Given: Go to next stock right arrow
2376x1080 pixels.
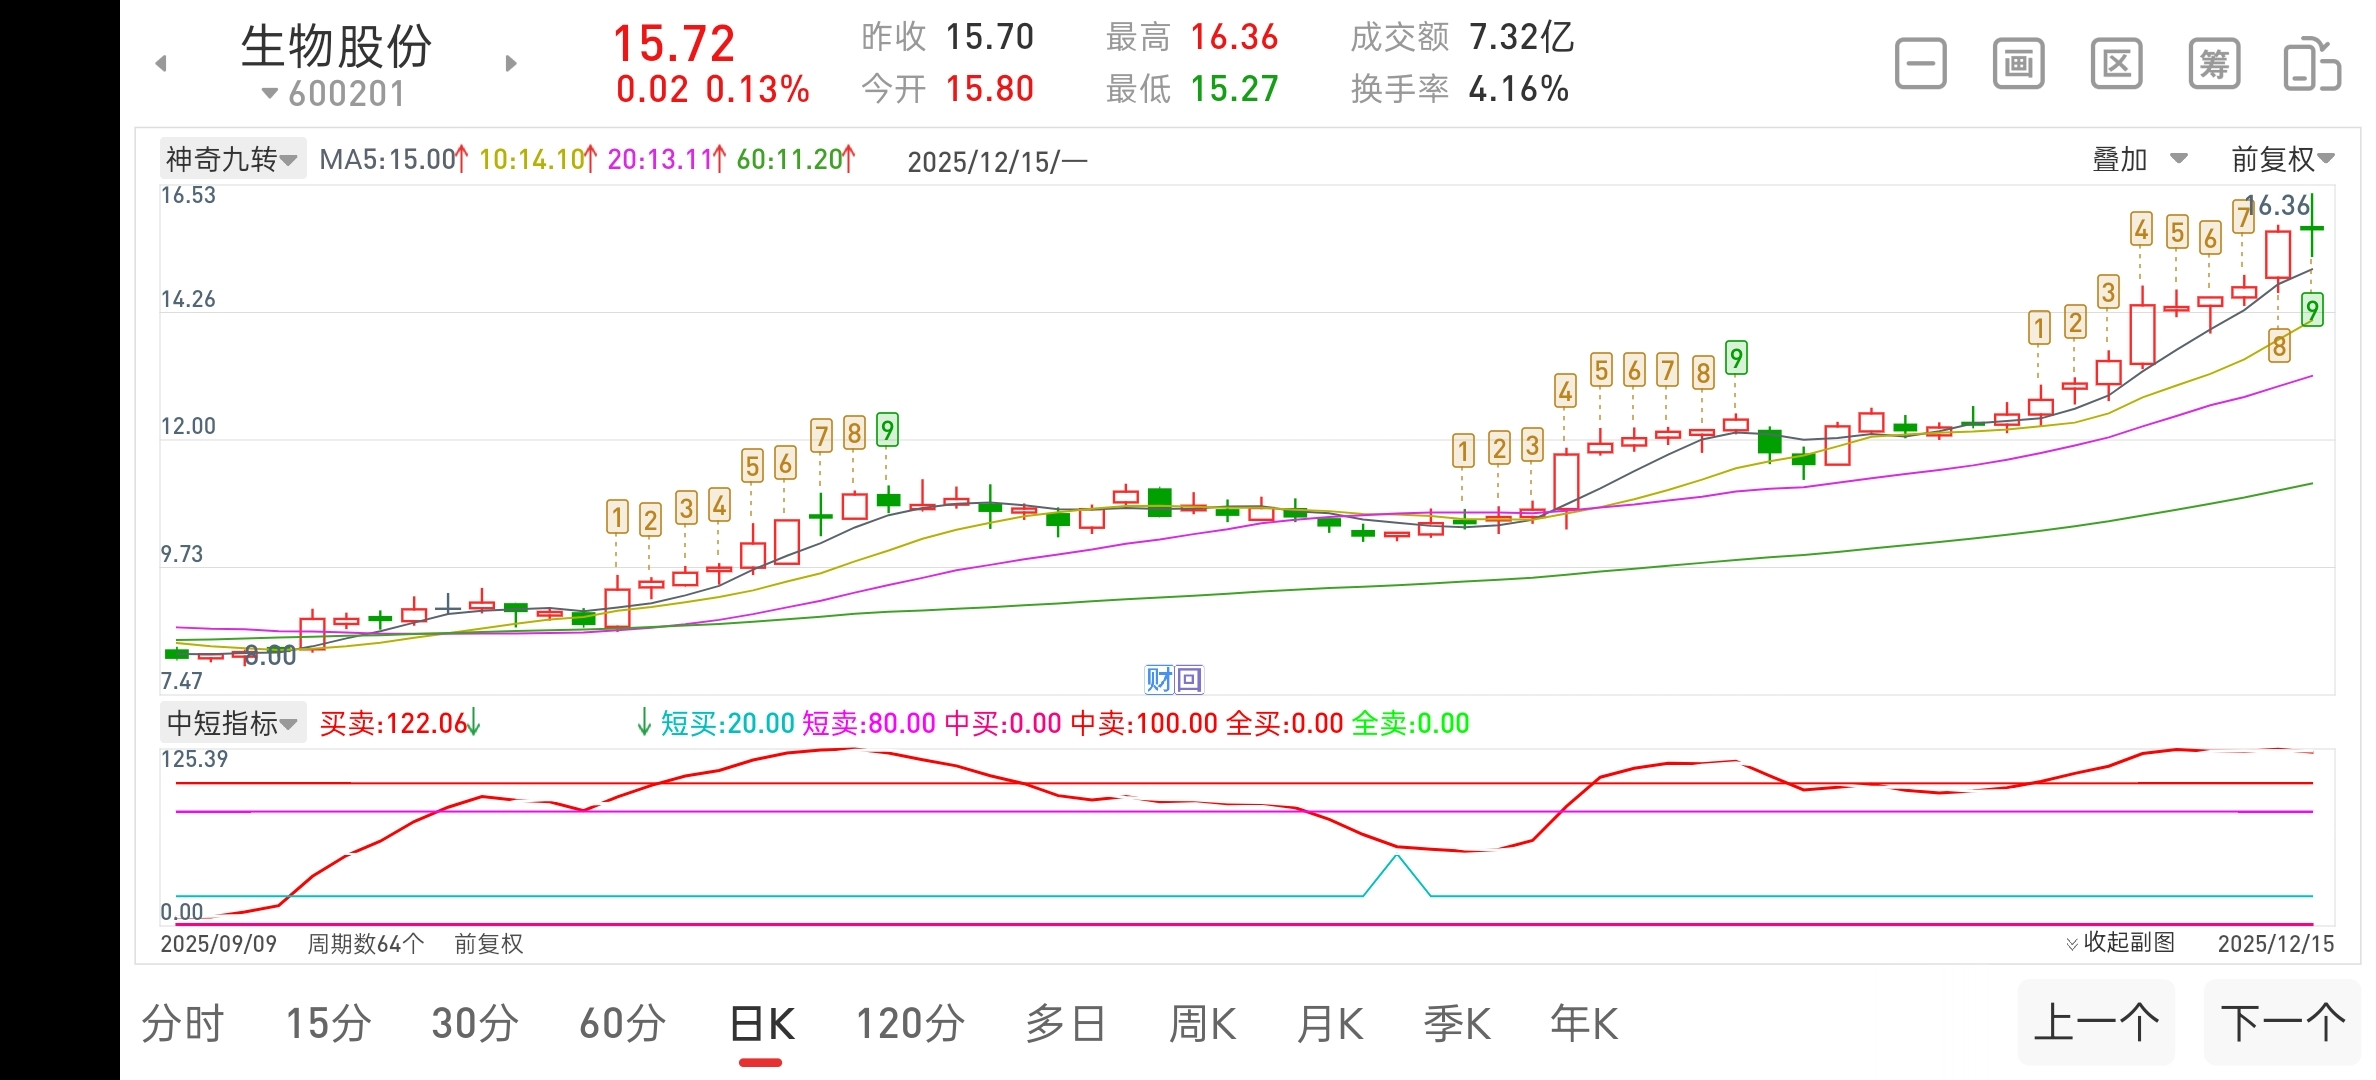Looking at the screenshot, I should pyautogui.click(x=511, y=64).
